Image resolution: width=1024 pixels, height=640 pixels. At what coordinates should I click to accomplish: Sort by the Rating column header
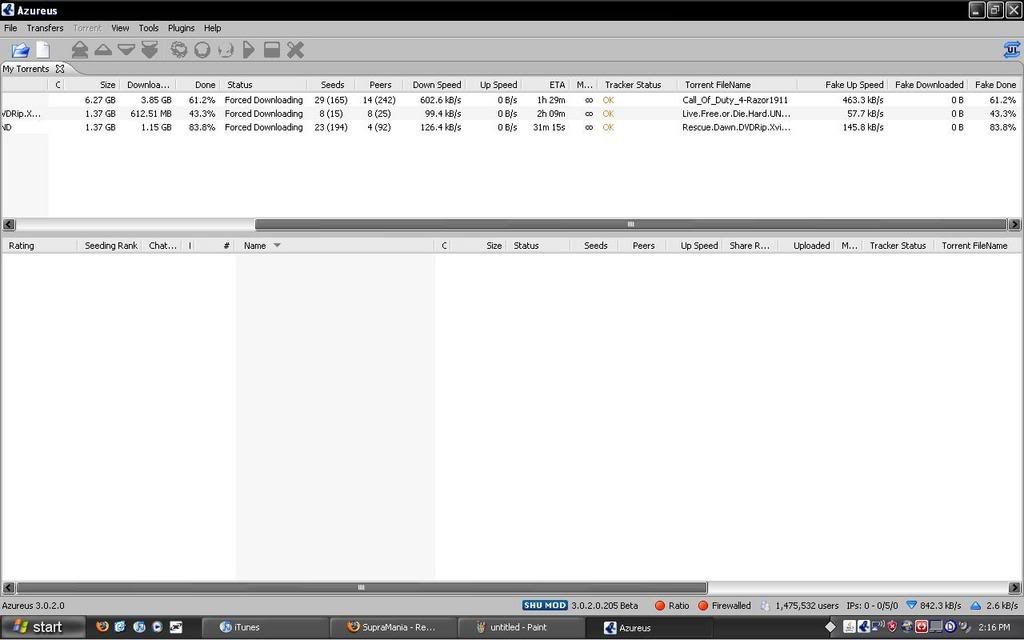[x=21, y=246]
